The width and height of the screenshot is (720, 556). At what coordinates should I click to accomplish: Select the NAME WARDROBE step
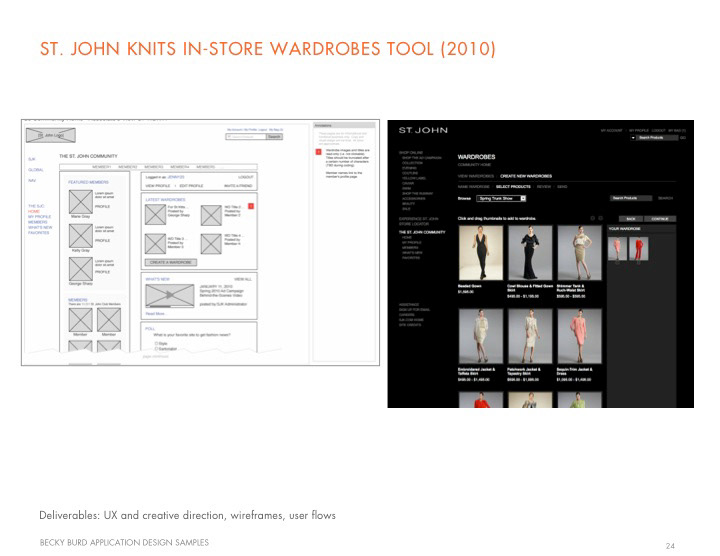[473, 187]
